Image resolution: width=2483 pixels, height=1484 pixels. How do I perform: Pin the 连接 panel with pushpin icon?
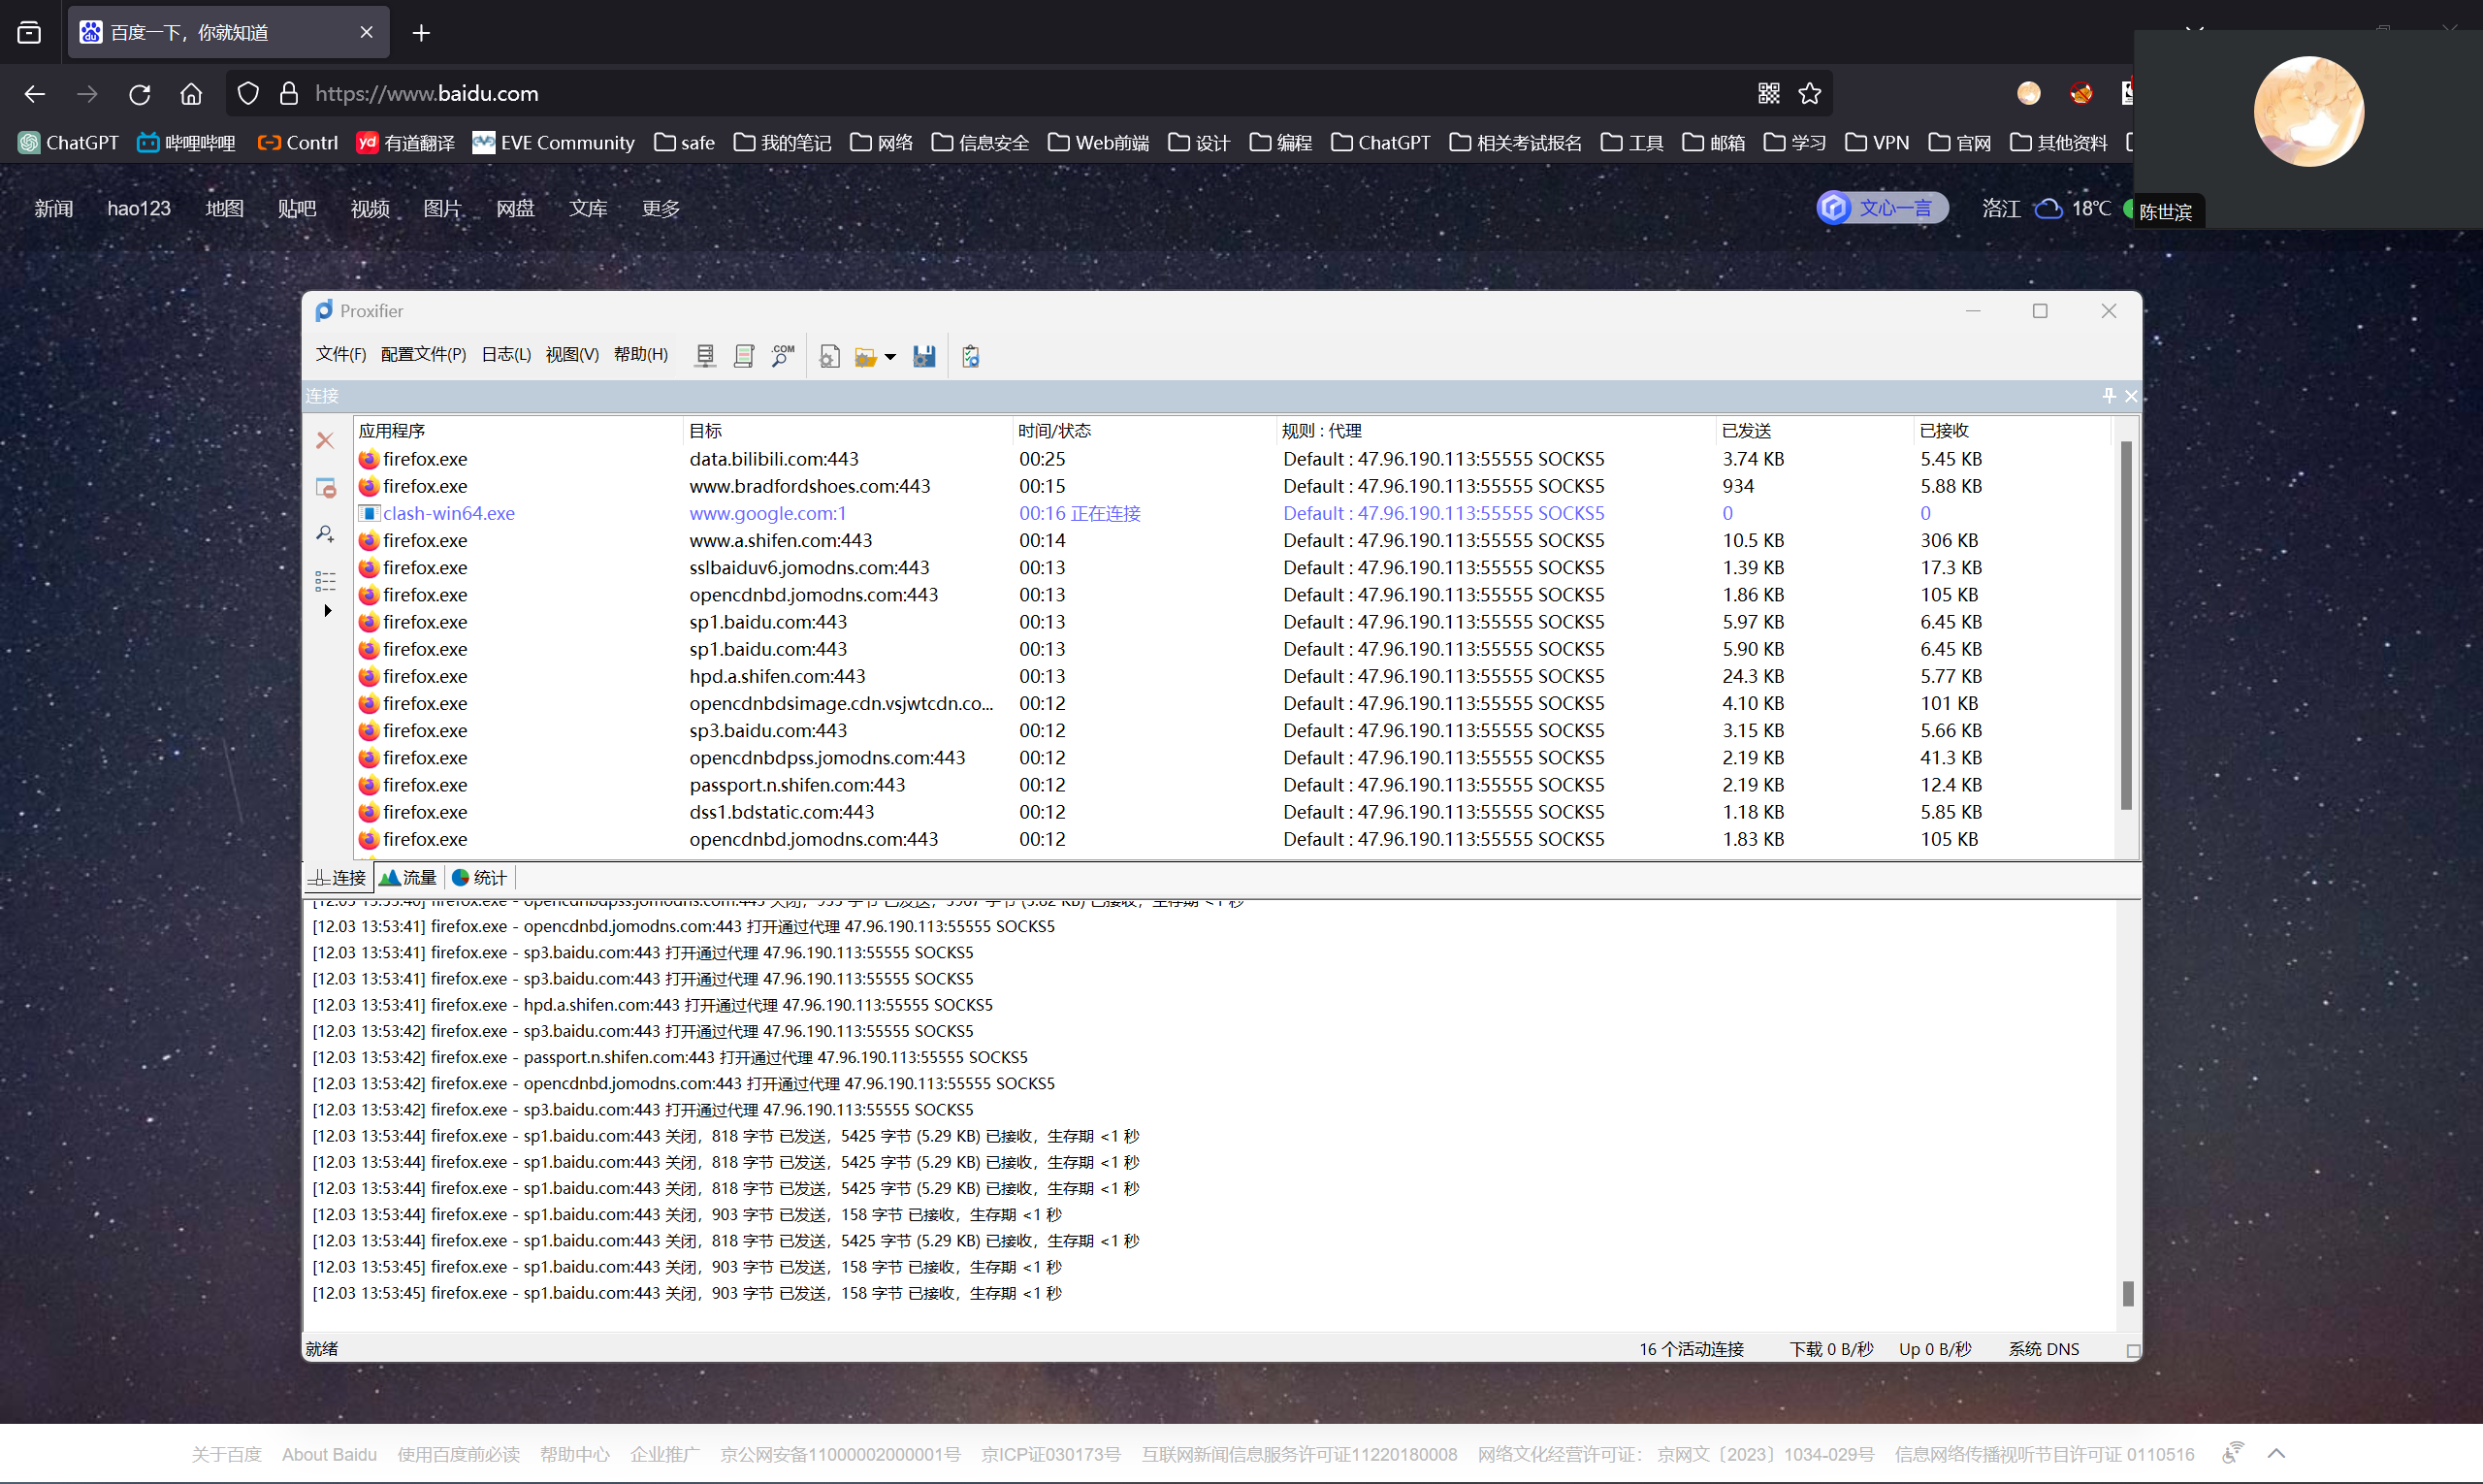point(2108,396)
